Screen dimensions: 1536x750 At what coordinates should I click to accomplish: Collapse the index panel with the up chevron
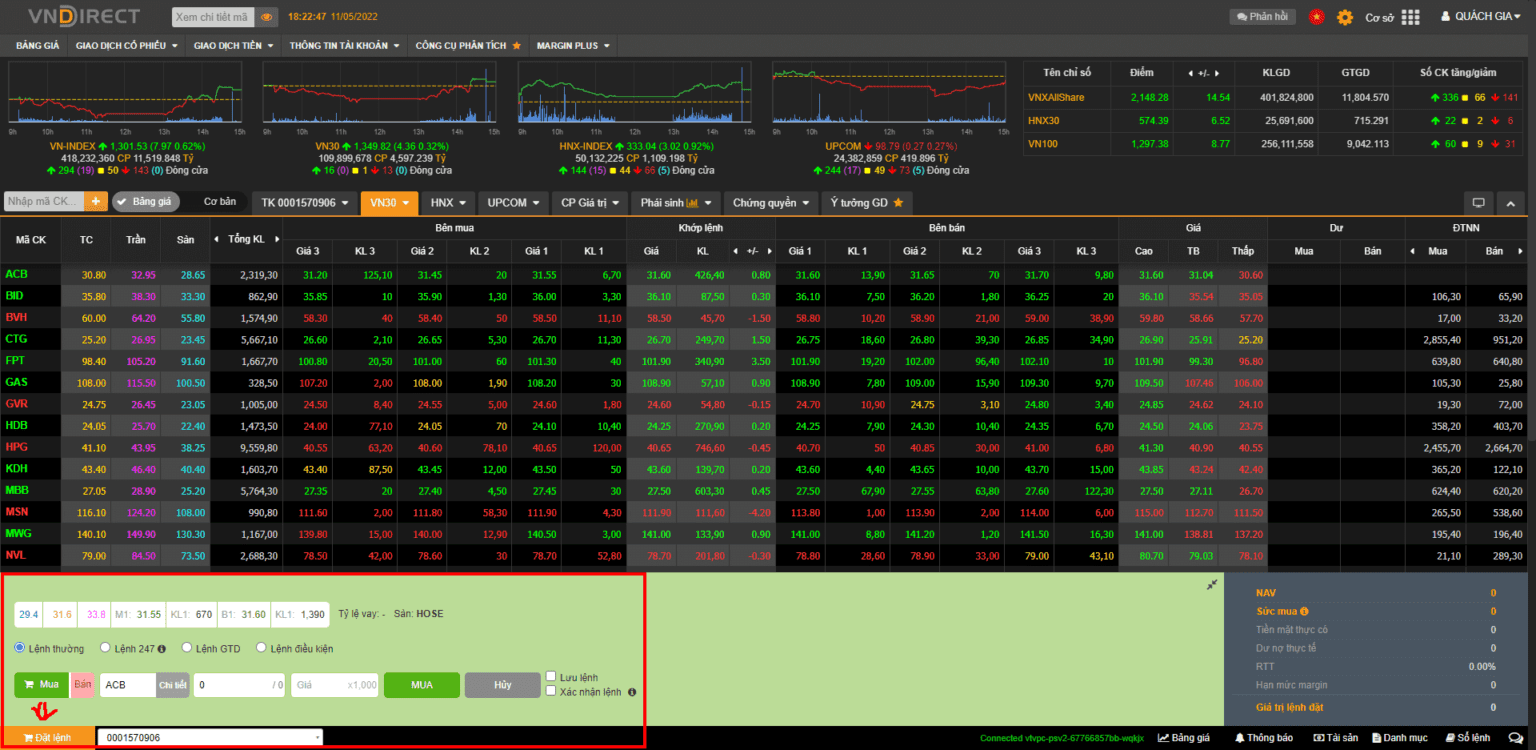click(1511, 202)
